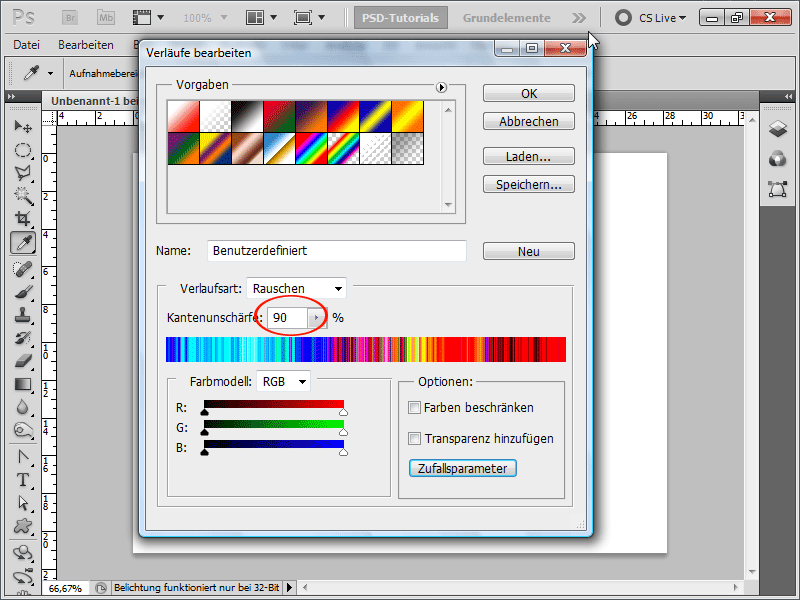This screenshot has width=800, height=600.
Task: Click the Laden... button
Action: [x=529, y=156]
